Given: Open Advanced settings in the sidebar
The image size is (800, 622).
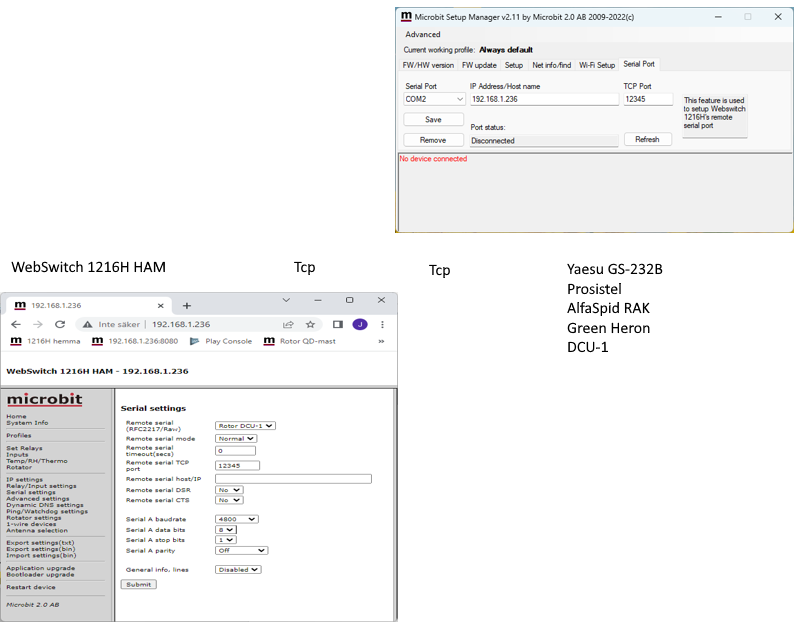Looking at the screenshot, I should coord(38,499).
